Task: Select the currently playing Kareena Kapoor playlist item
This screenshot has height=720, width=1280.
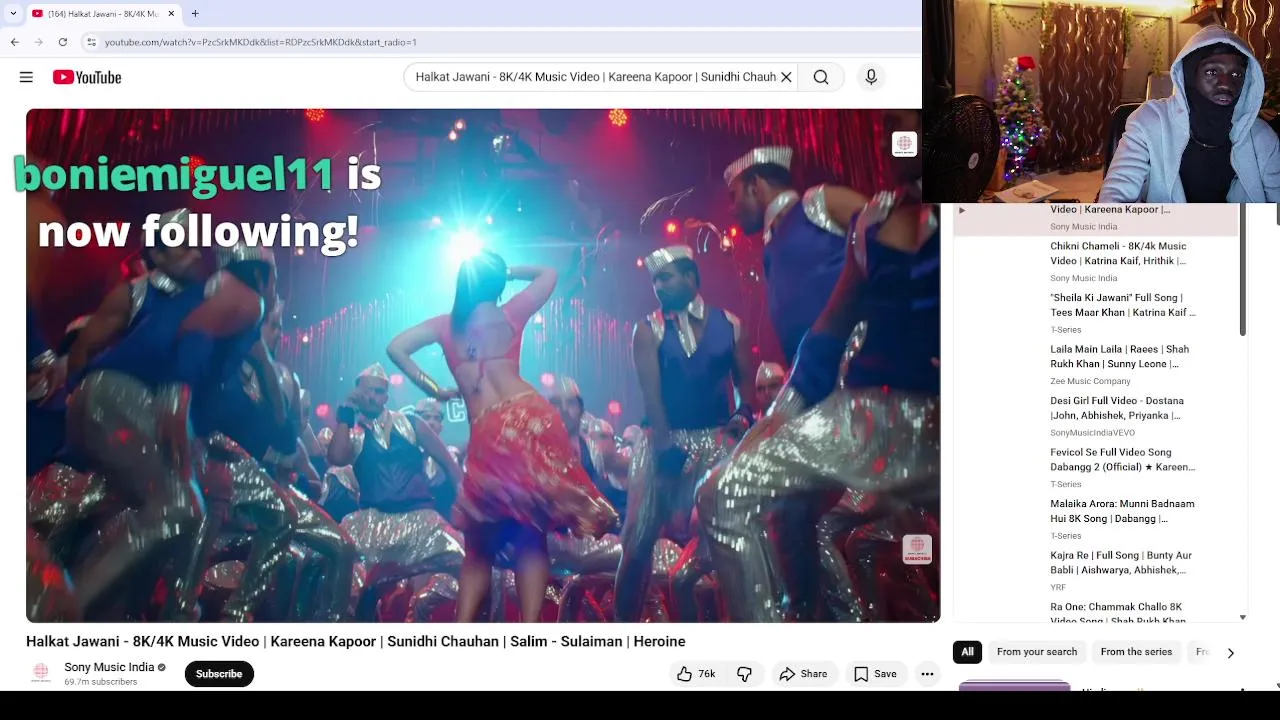Action: point(1096,219)
